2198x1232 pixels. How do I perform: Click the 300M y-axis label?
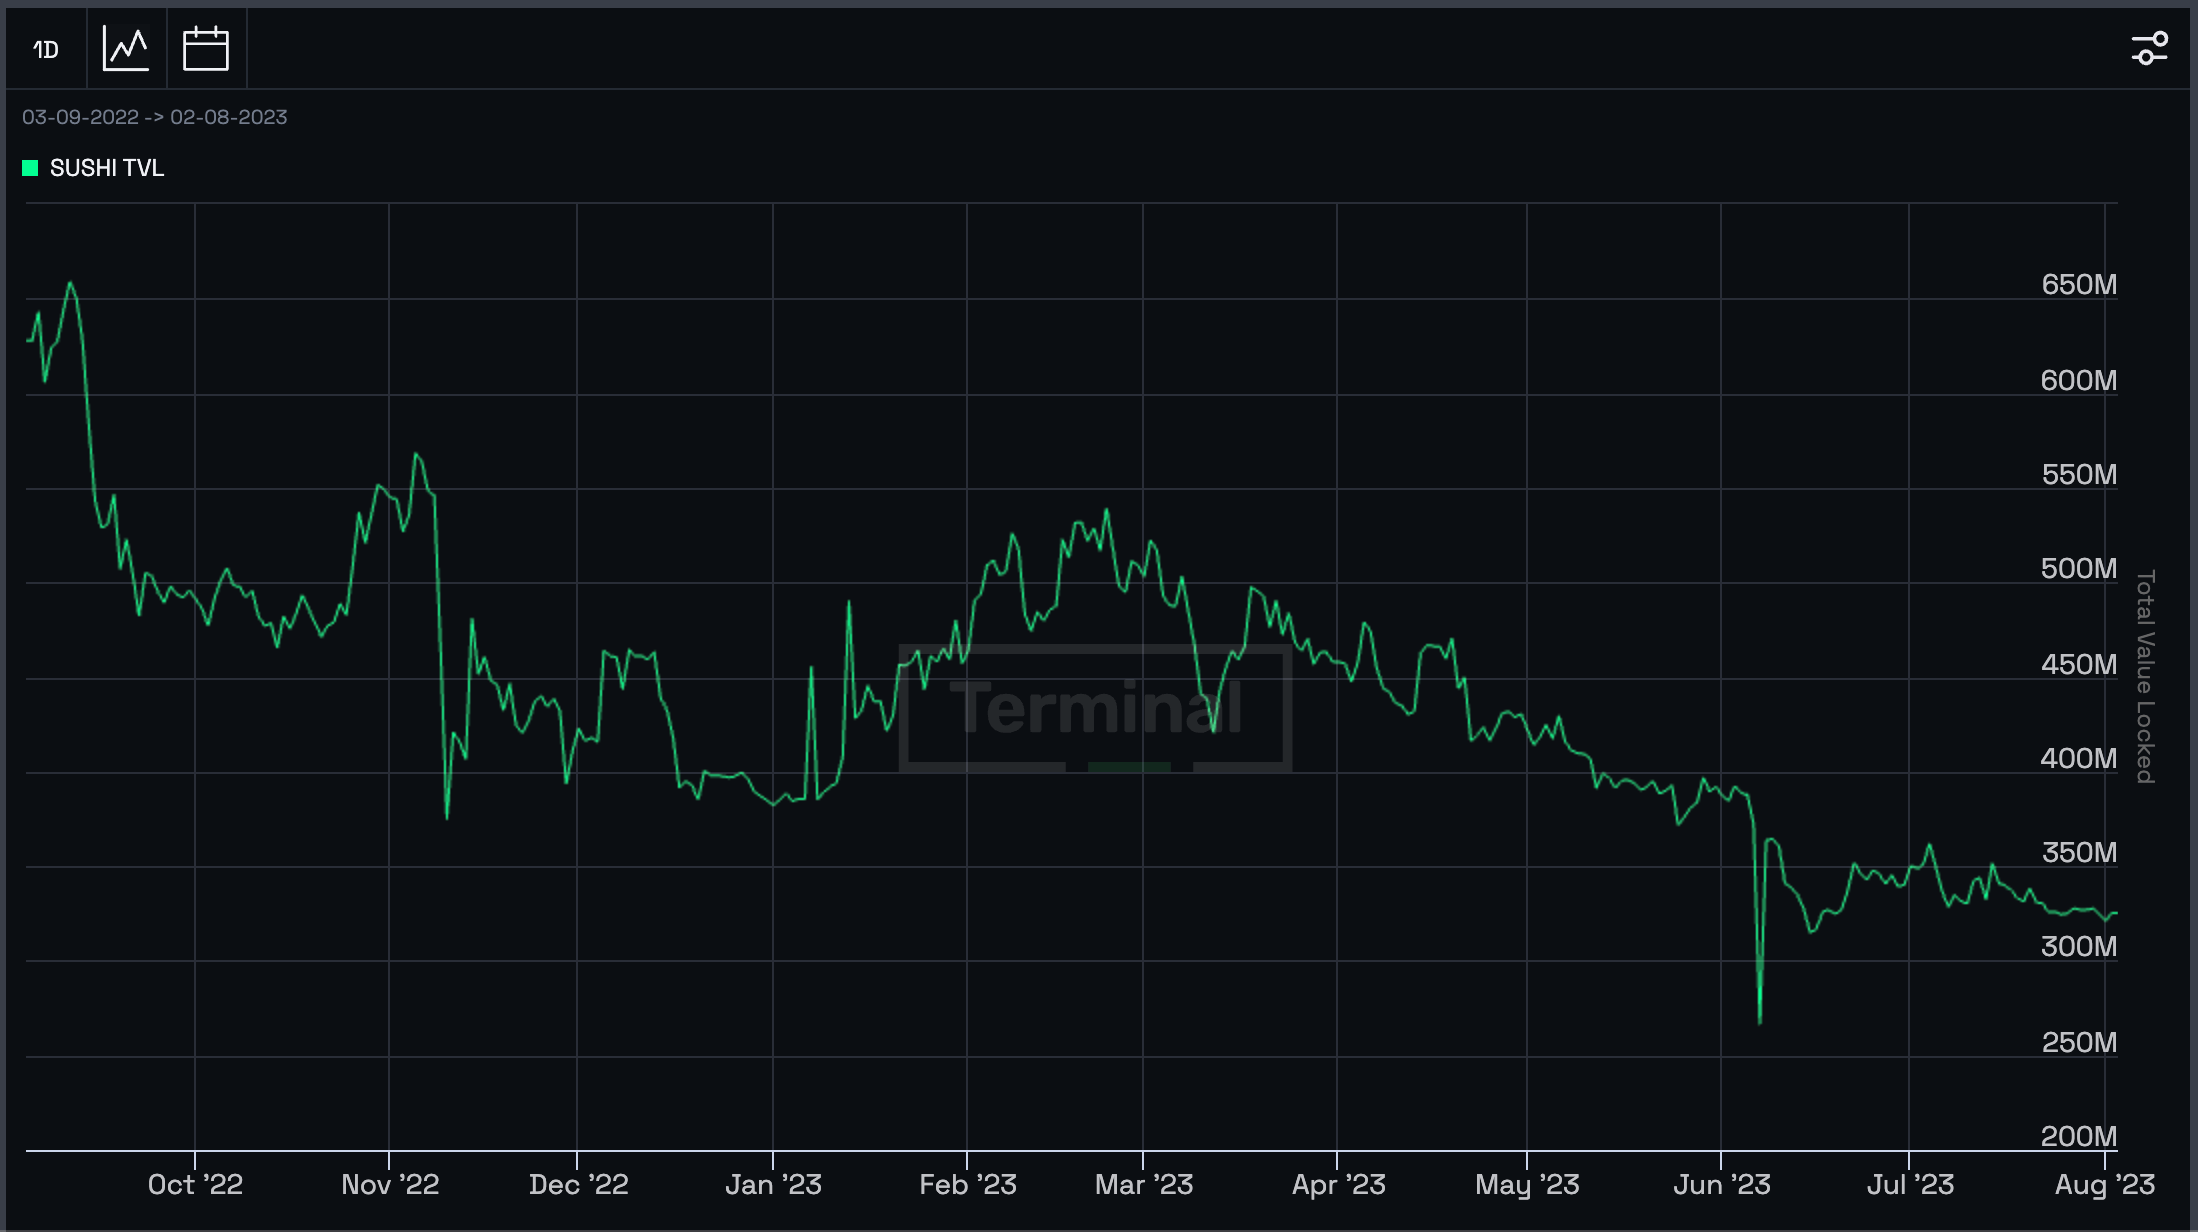tap(2079, 947)
